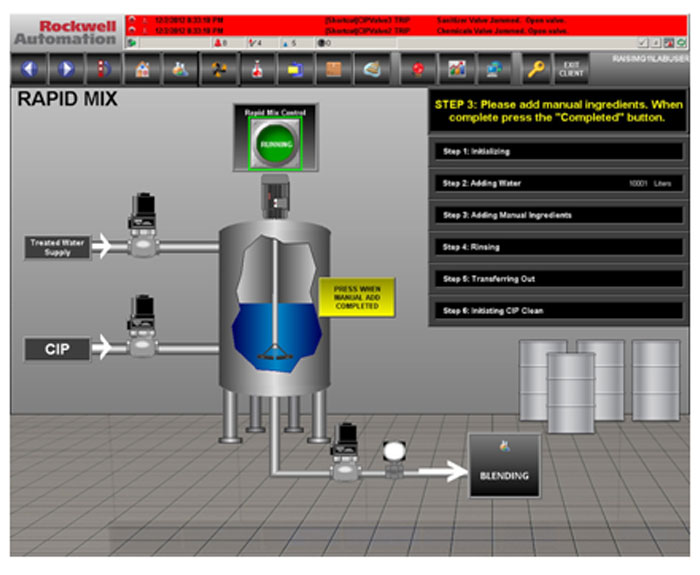
Task: Click the CIP inlet valve
Action: point(146,322)
